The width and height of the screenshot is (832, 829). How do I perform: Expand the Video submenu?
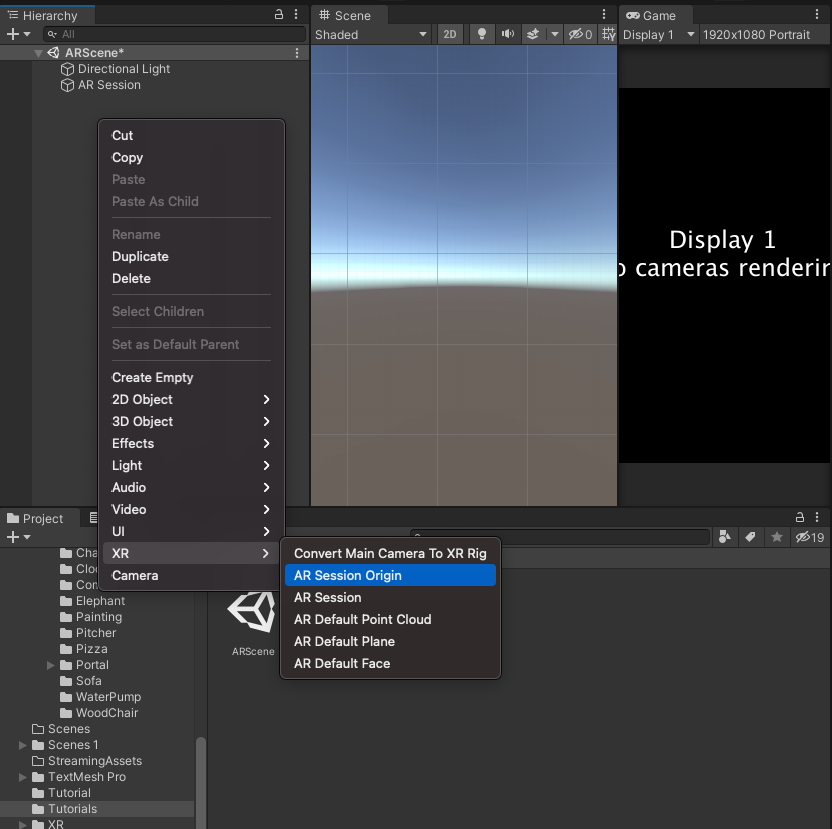(192, 510)
